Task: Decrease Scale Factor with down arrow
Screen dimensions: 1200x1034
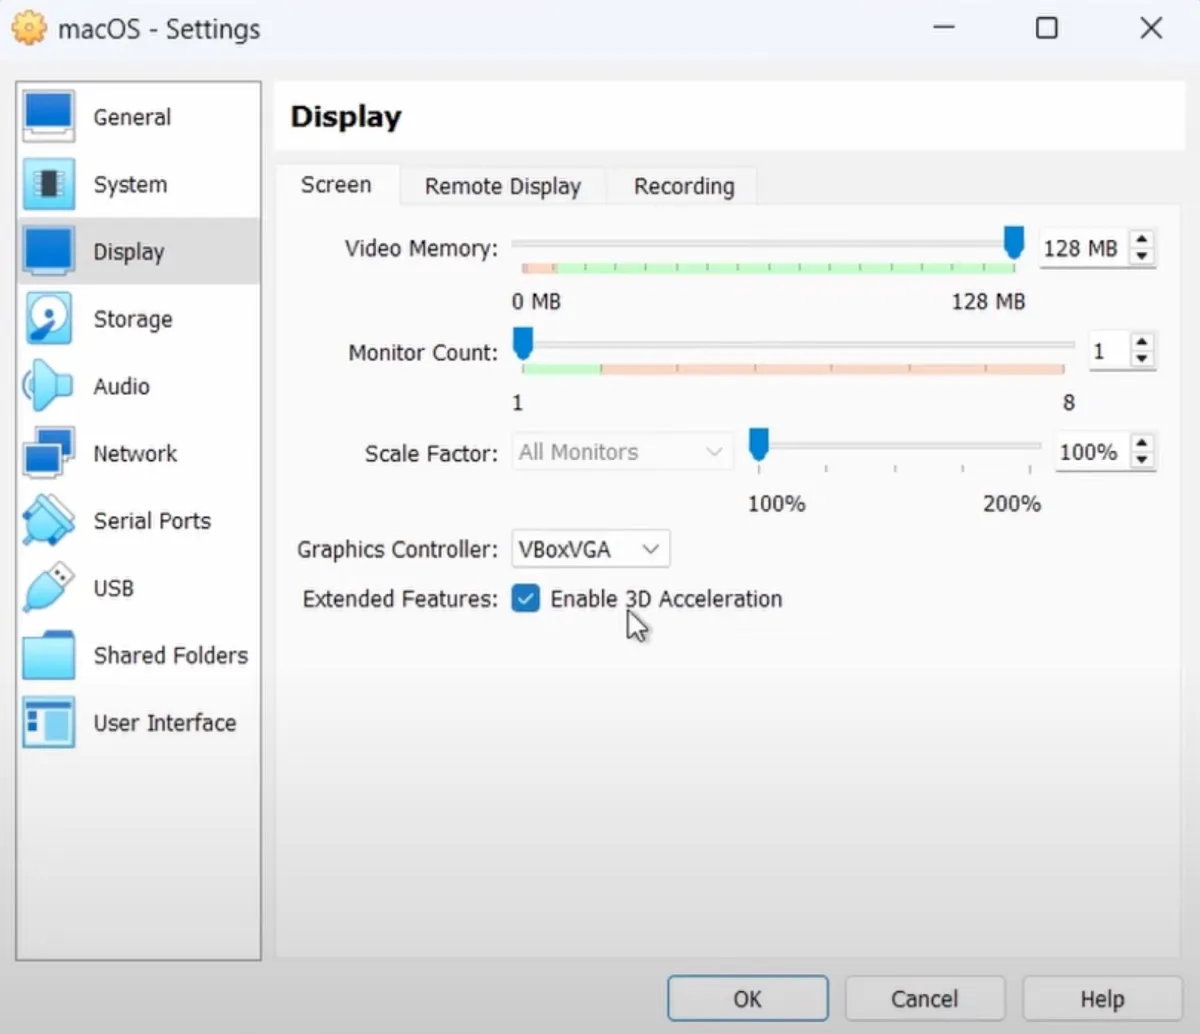Action: [1142, 459]
